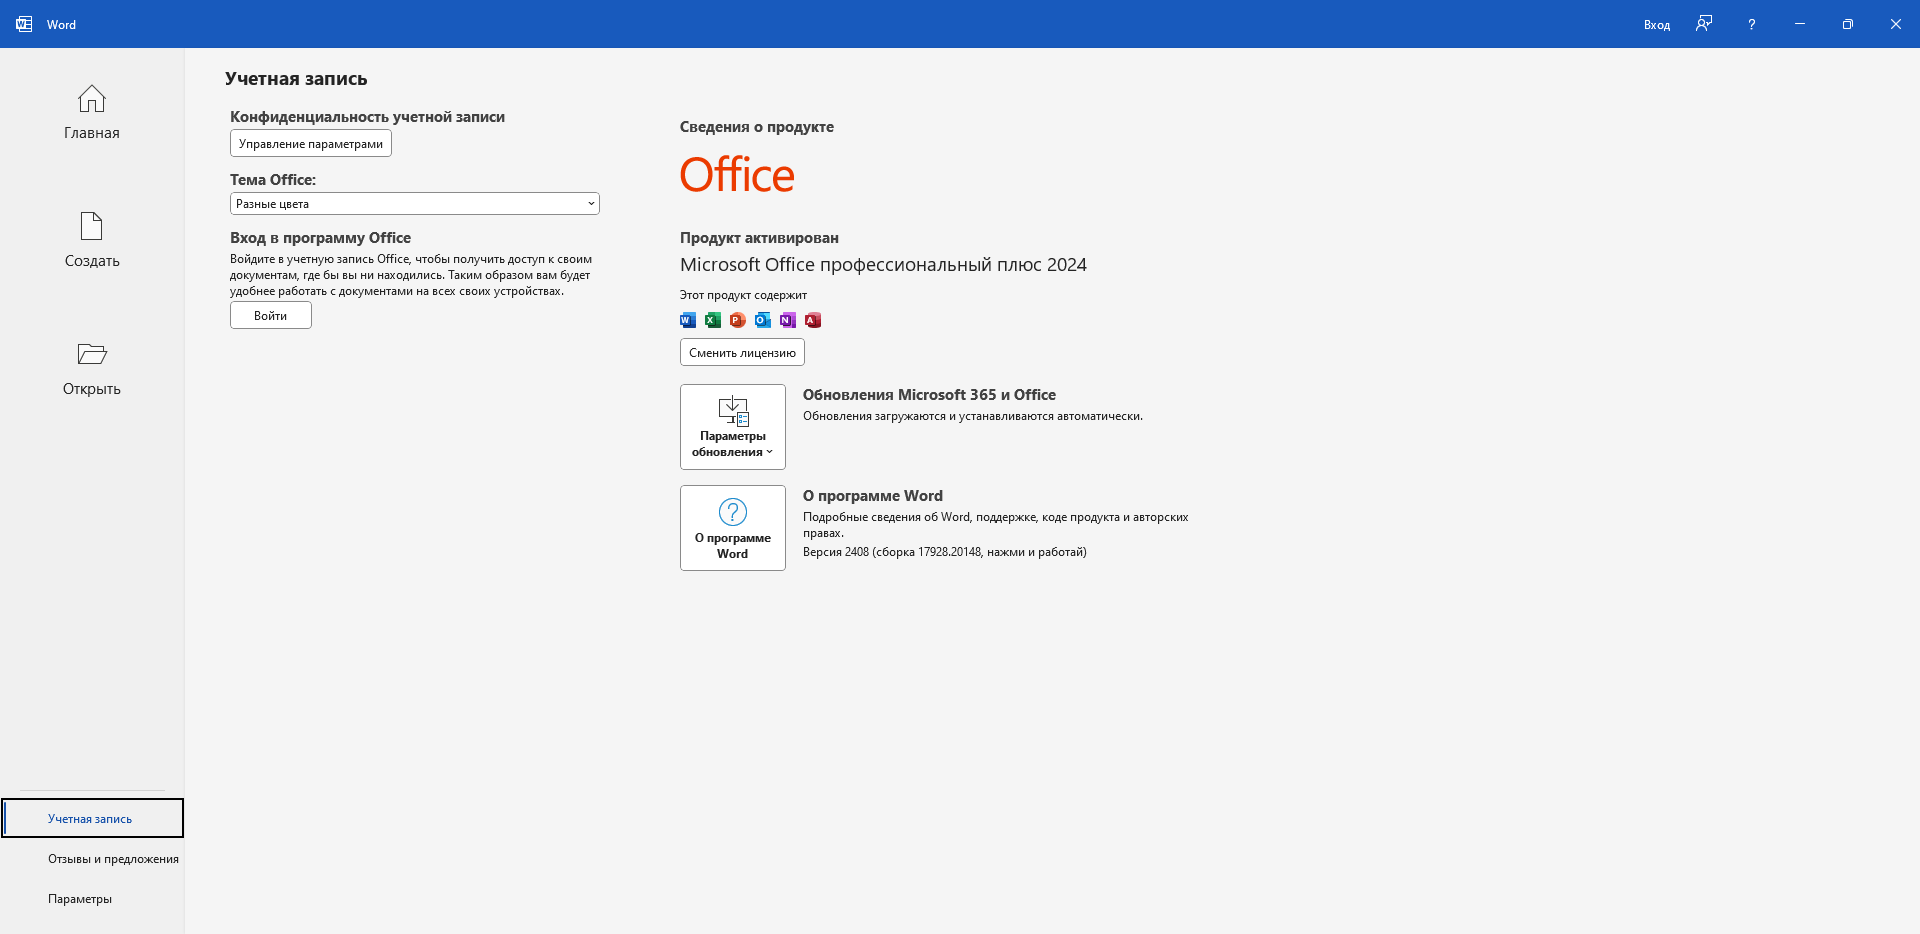Click the Тема Office: label
1920x934 pixels.
click(x=273, y=180)
